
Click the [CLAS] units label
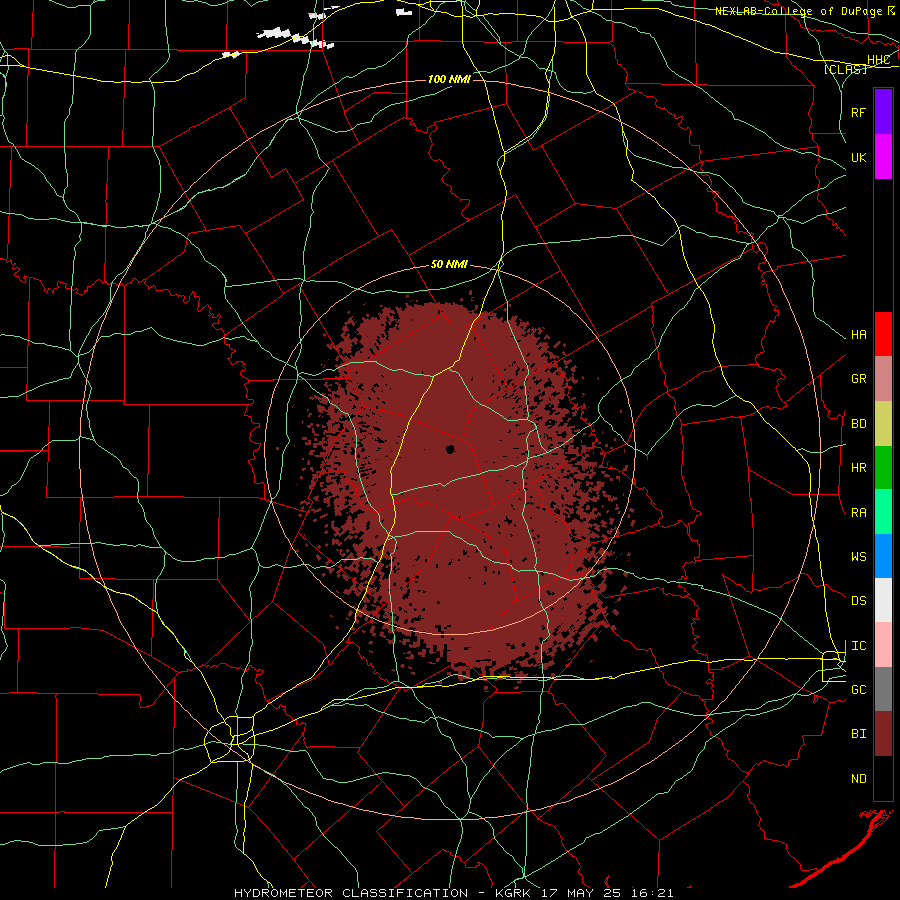coord(845,69)
